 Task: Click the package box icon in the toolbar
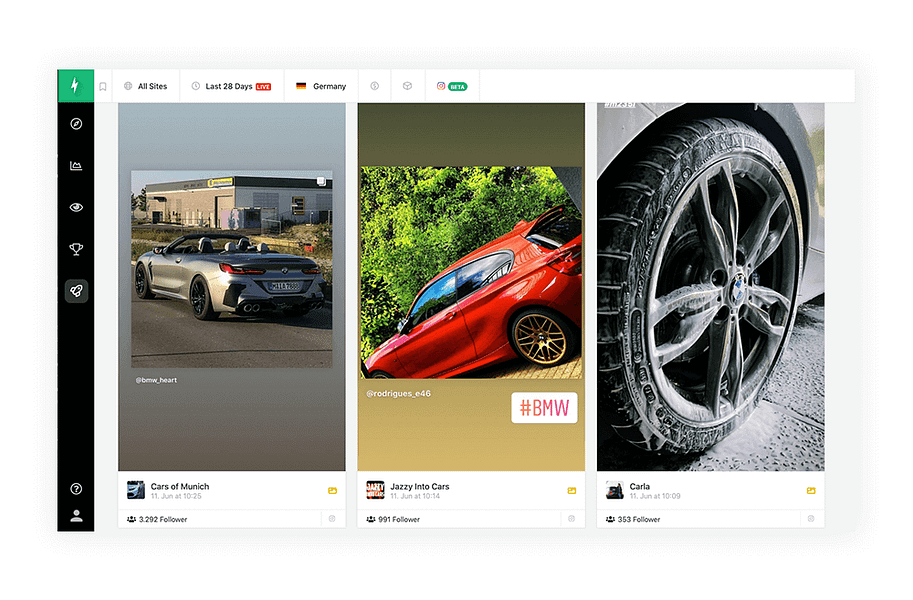coord(406,86)
